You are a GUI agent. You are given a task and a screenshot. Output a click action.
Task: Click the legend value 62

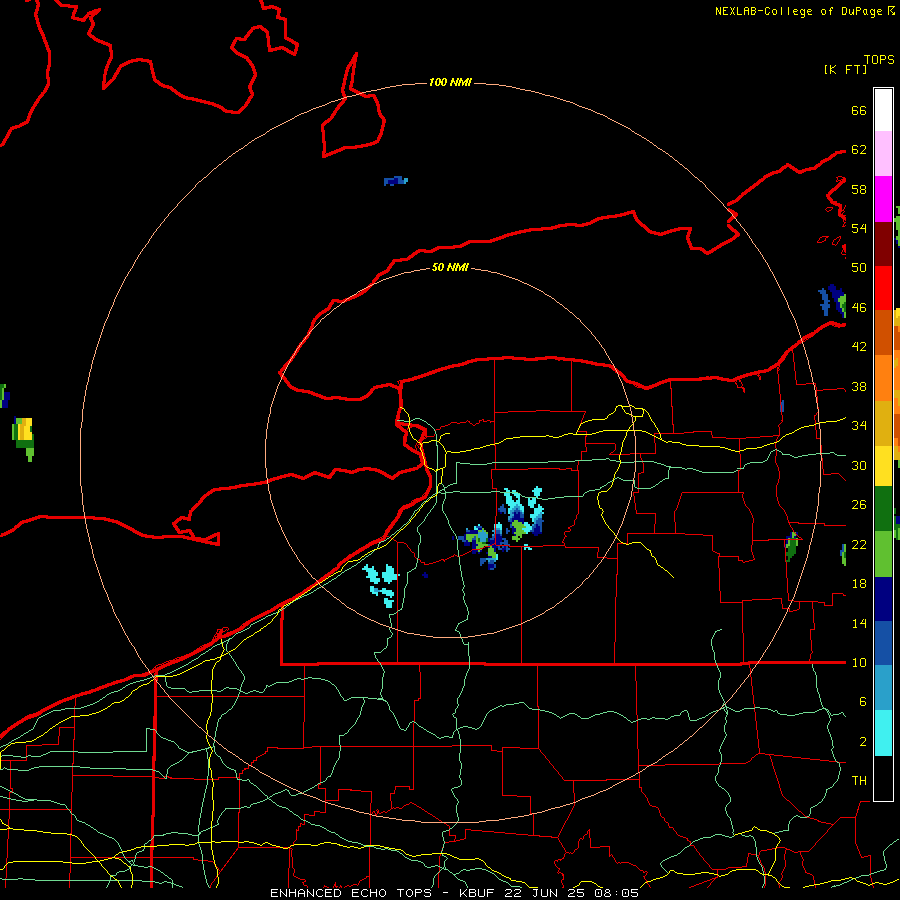pyautogui.click(x=859, y=150)
